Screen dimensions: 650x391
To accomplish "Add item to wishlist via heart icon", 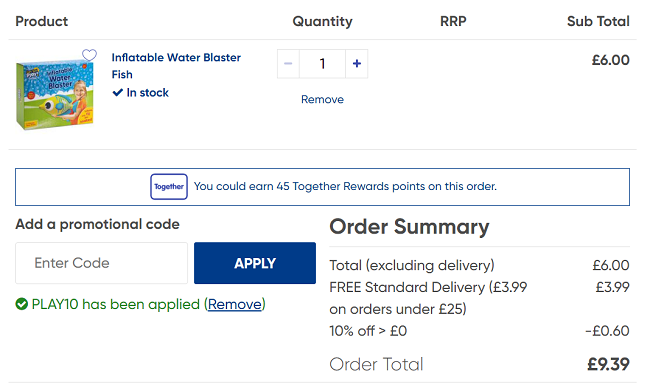I will (89, 55).
